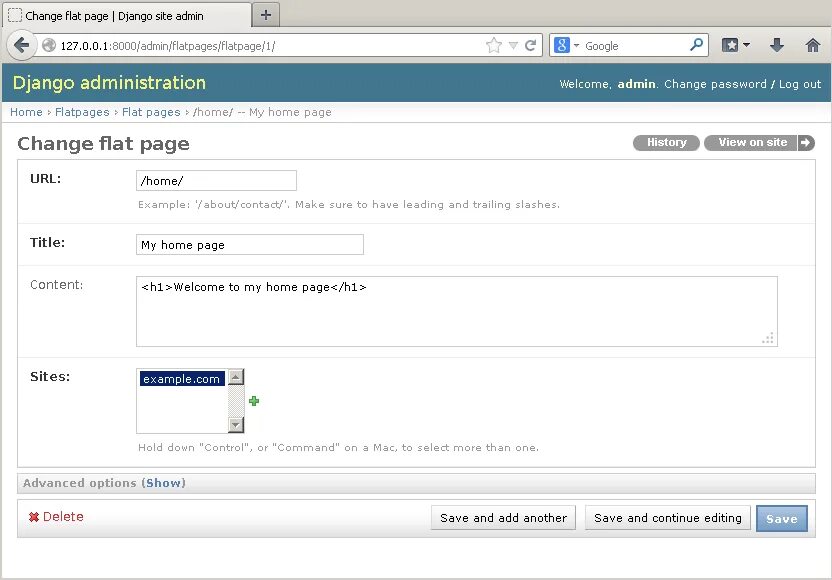Click the red Delete cross icon

click(34, 517)
